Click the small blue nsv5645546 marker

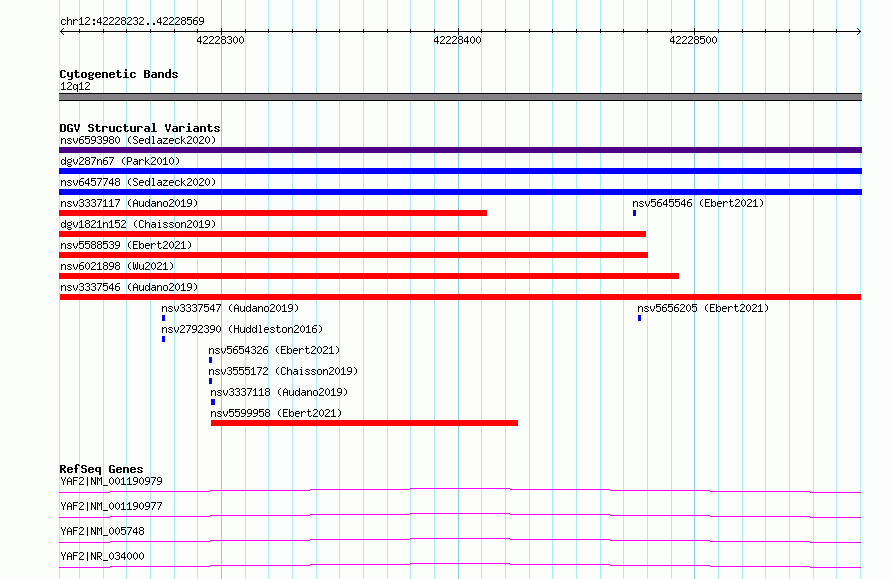tap(635, 213)
